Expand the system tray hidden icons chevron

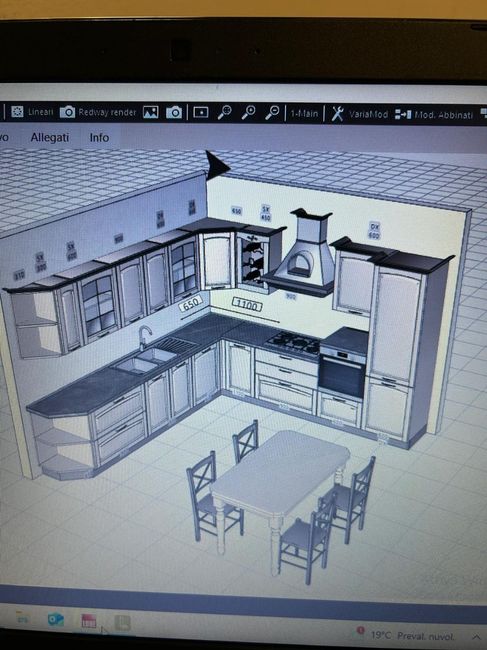[476, 636]
